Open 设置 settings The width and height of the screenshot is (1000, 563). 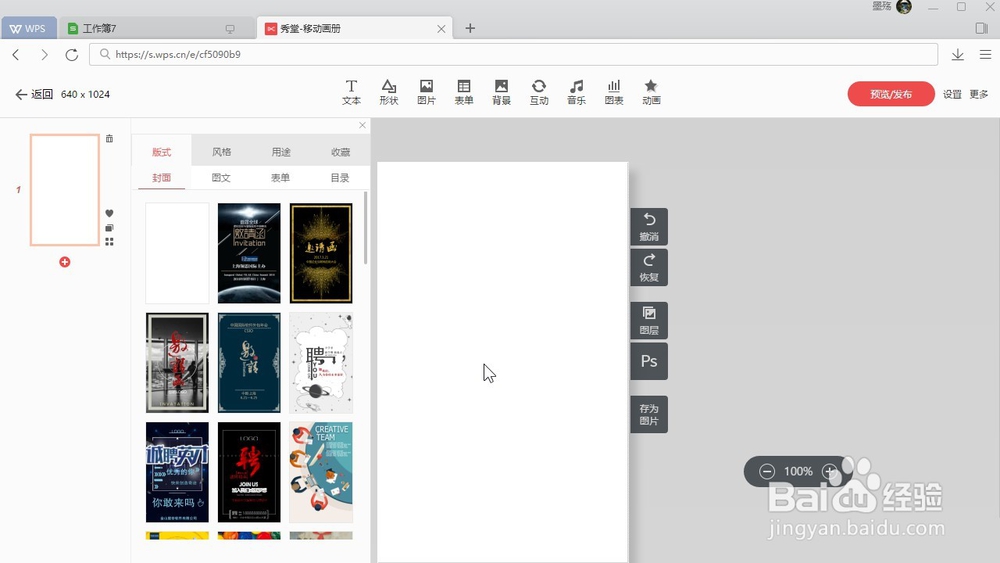(x=952, y=94)
